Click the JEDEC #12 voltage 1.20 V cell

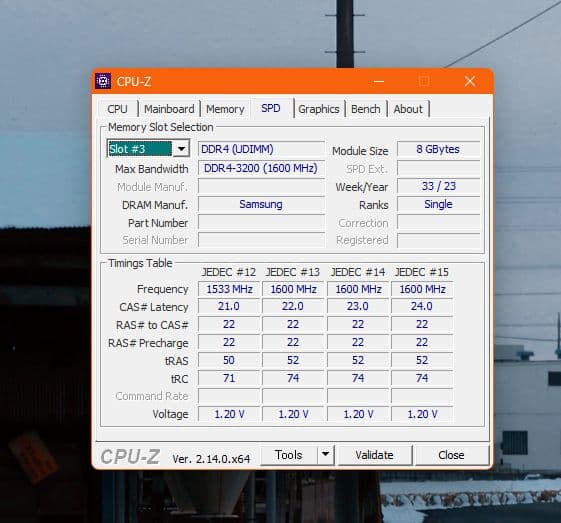pos(229,414)
